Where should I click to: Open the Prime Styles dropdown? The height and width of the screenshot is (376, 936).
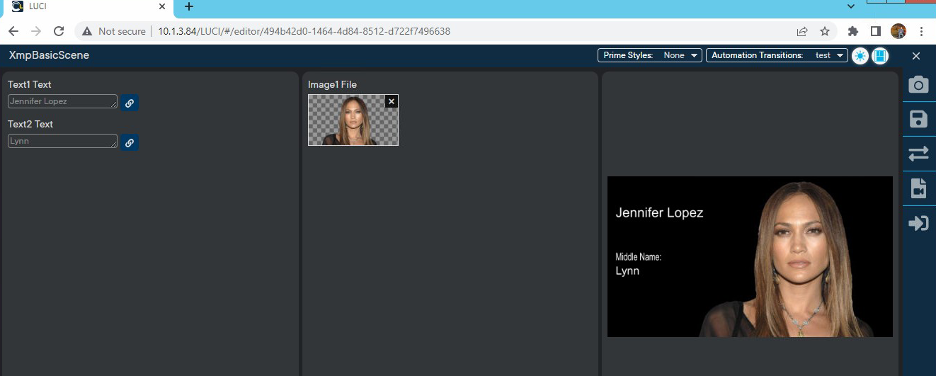(x=649, y=56)
